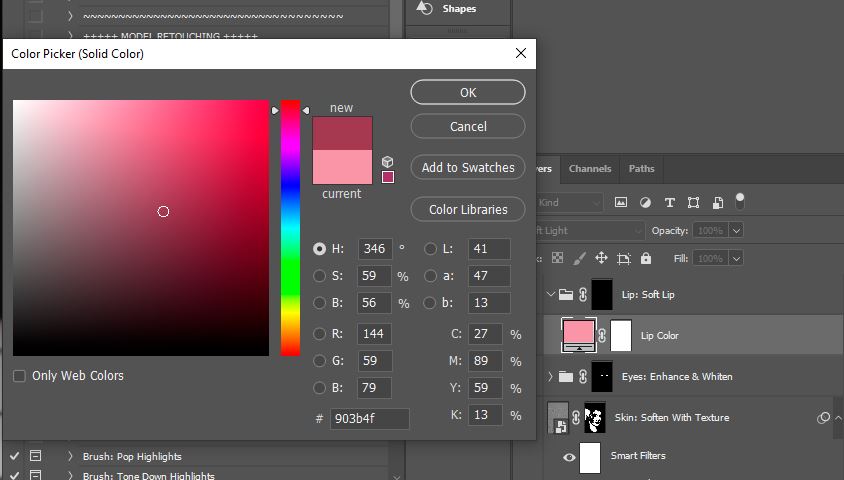The height and width of the screenshot is (480, 844).
Task: Select the R red radio button
Action: [x=320, y=334]
